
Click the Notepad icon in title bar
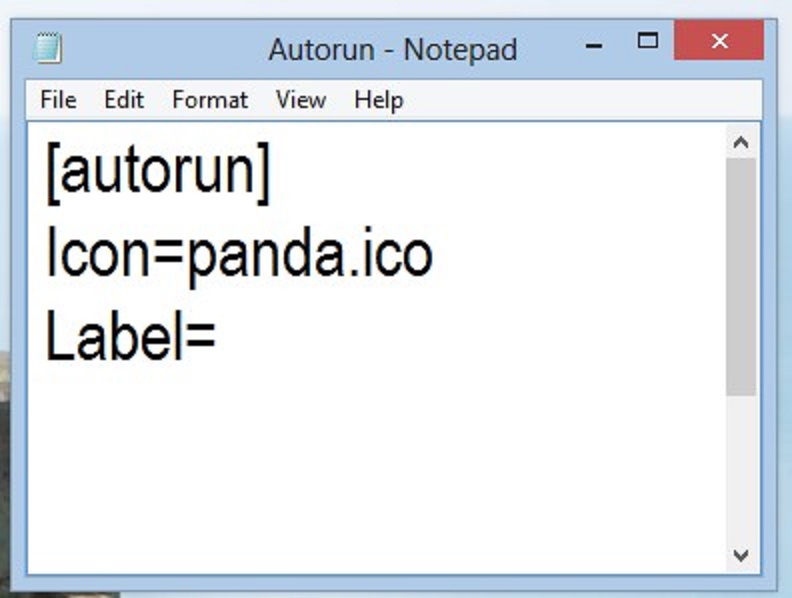pyautogui.click(x=48, y=48)
